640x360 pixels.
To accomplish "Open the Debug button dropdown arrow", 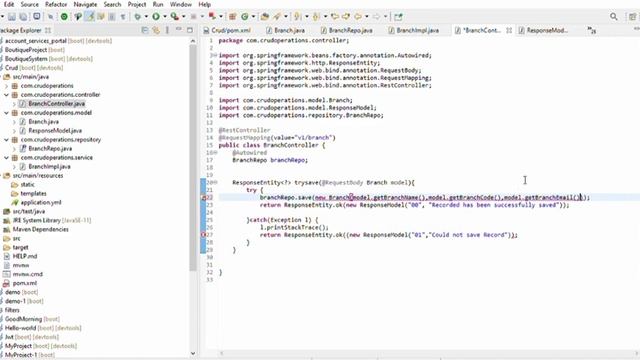I will point(146,17).
